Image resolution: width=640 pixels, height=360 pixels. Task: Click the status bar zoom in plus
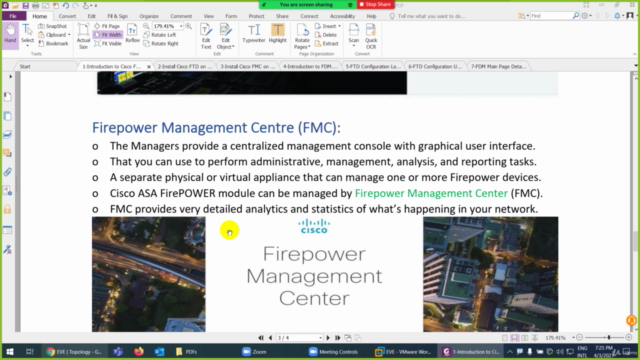coord(629,338)
